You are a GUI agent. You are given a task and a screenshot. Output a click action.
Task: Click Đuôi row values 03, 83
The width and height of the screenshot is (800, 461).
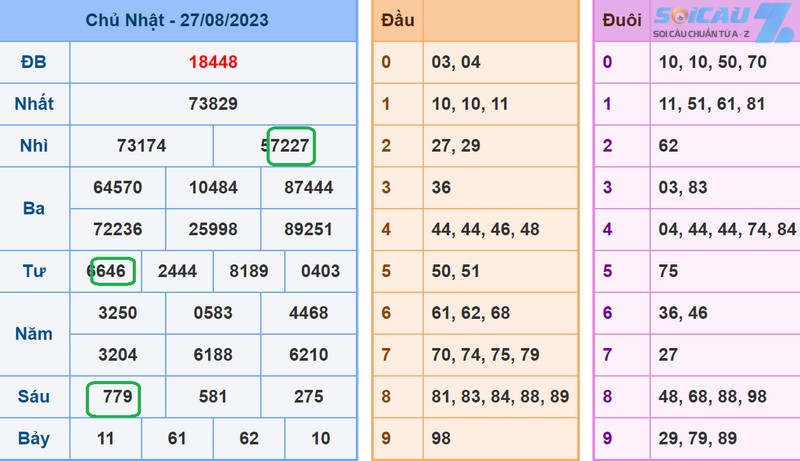click(683, 188)
